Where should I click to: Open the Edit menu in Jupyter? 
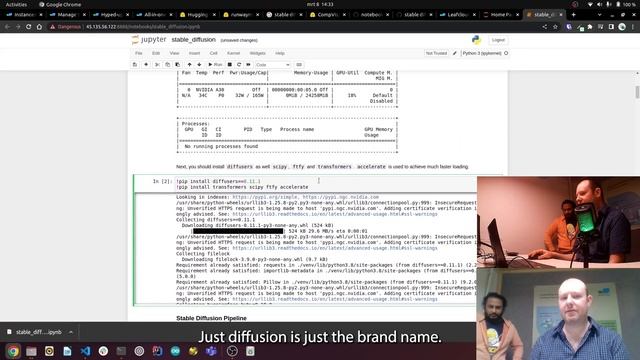tap(156, 53)
